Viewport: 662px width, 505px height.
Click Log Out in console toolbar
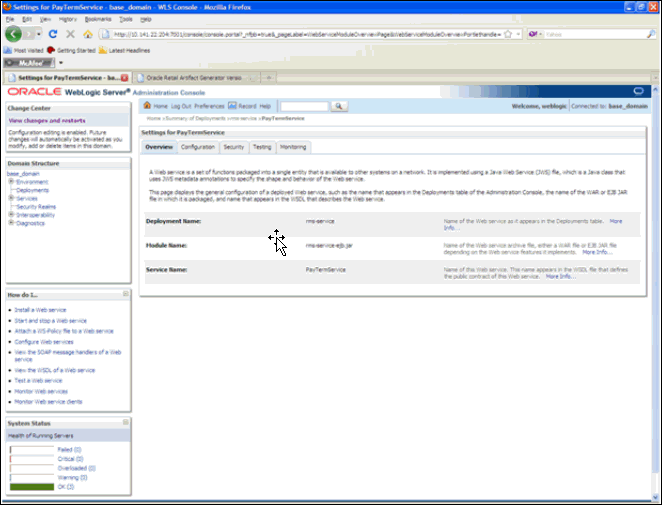(x=181, y=106)
